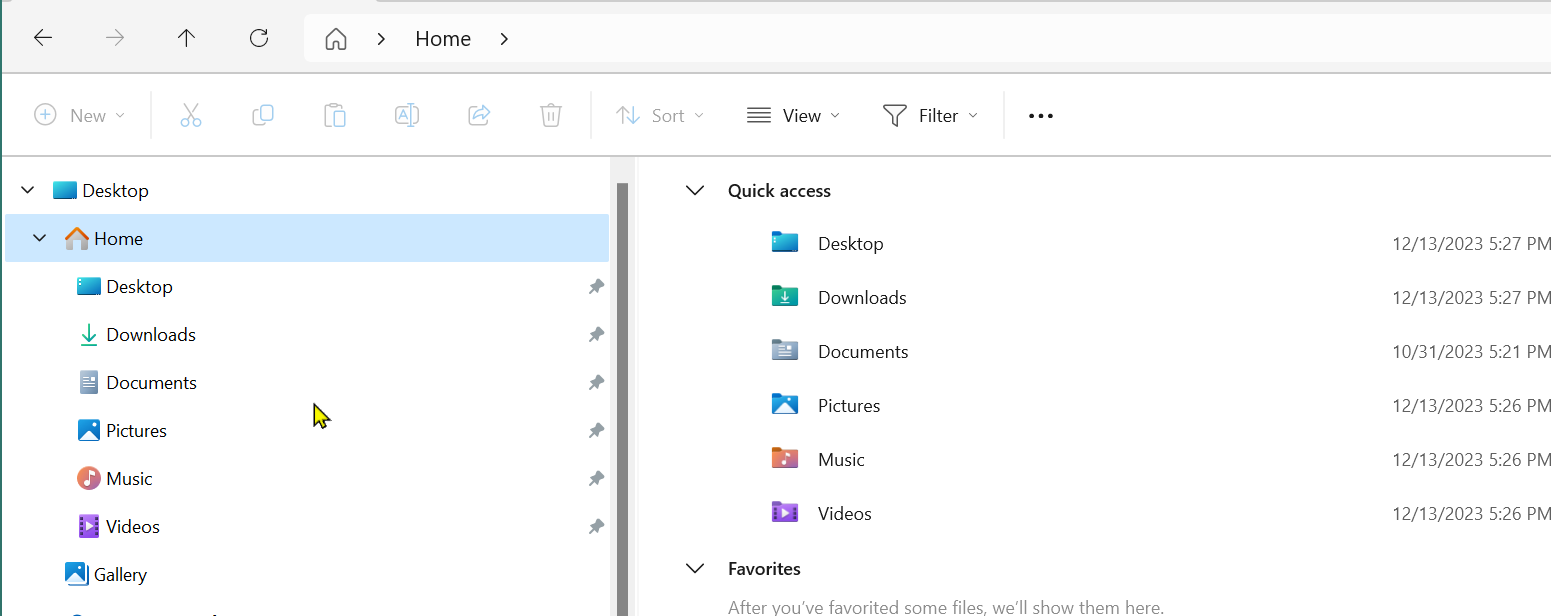Select the Gallery item in the sidebar
The width and height of the screenshot is (1551, 616).
(x=120, y=574)
